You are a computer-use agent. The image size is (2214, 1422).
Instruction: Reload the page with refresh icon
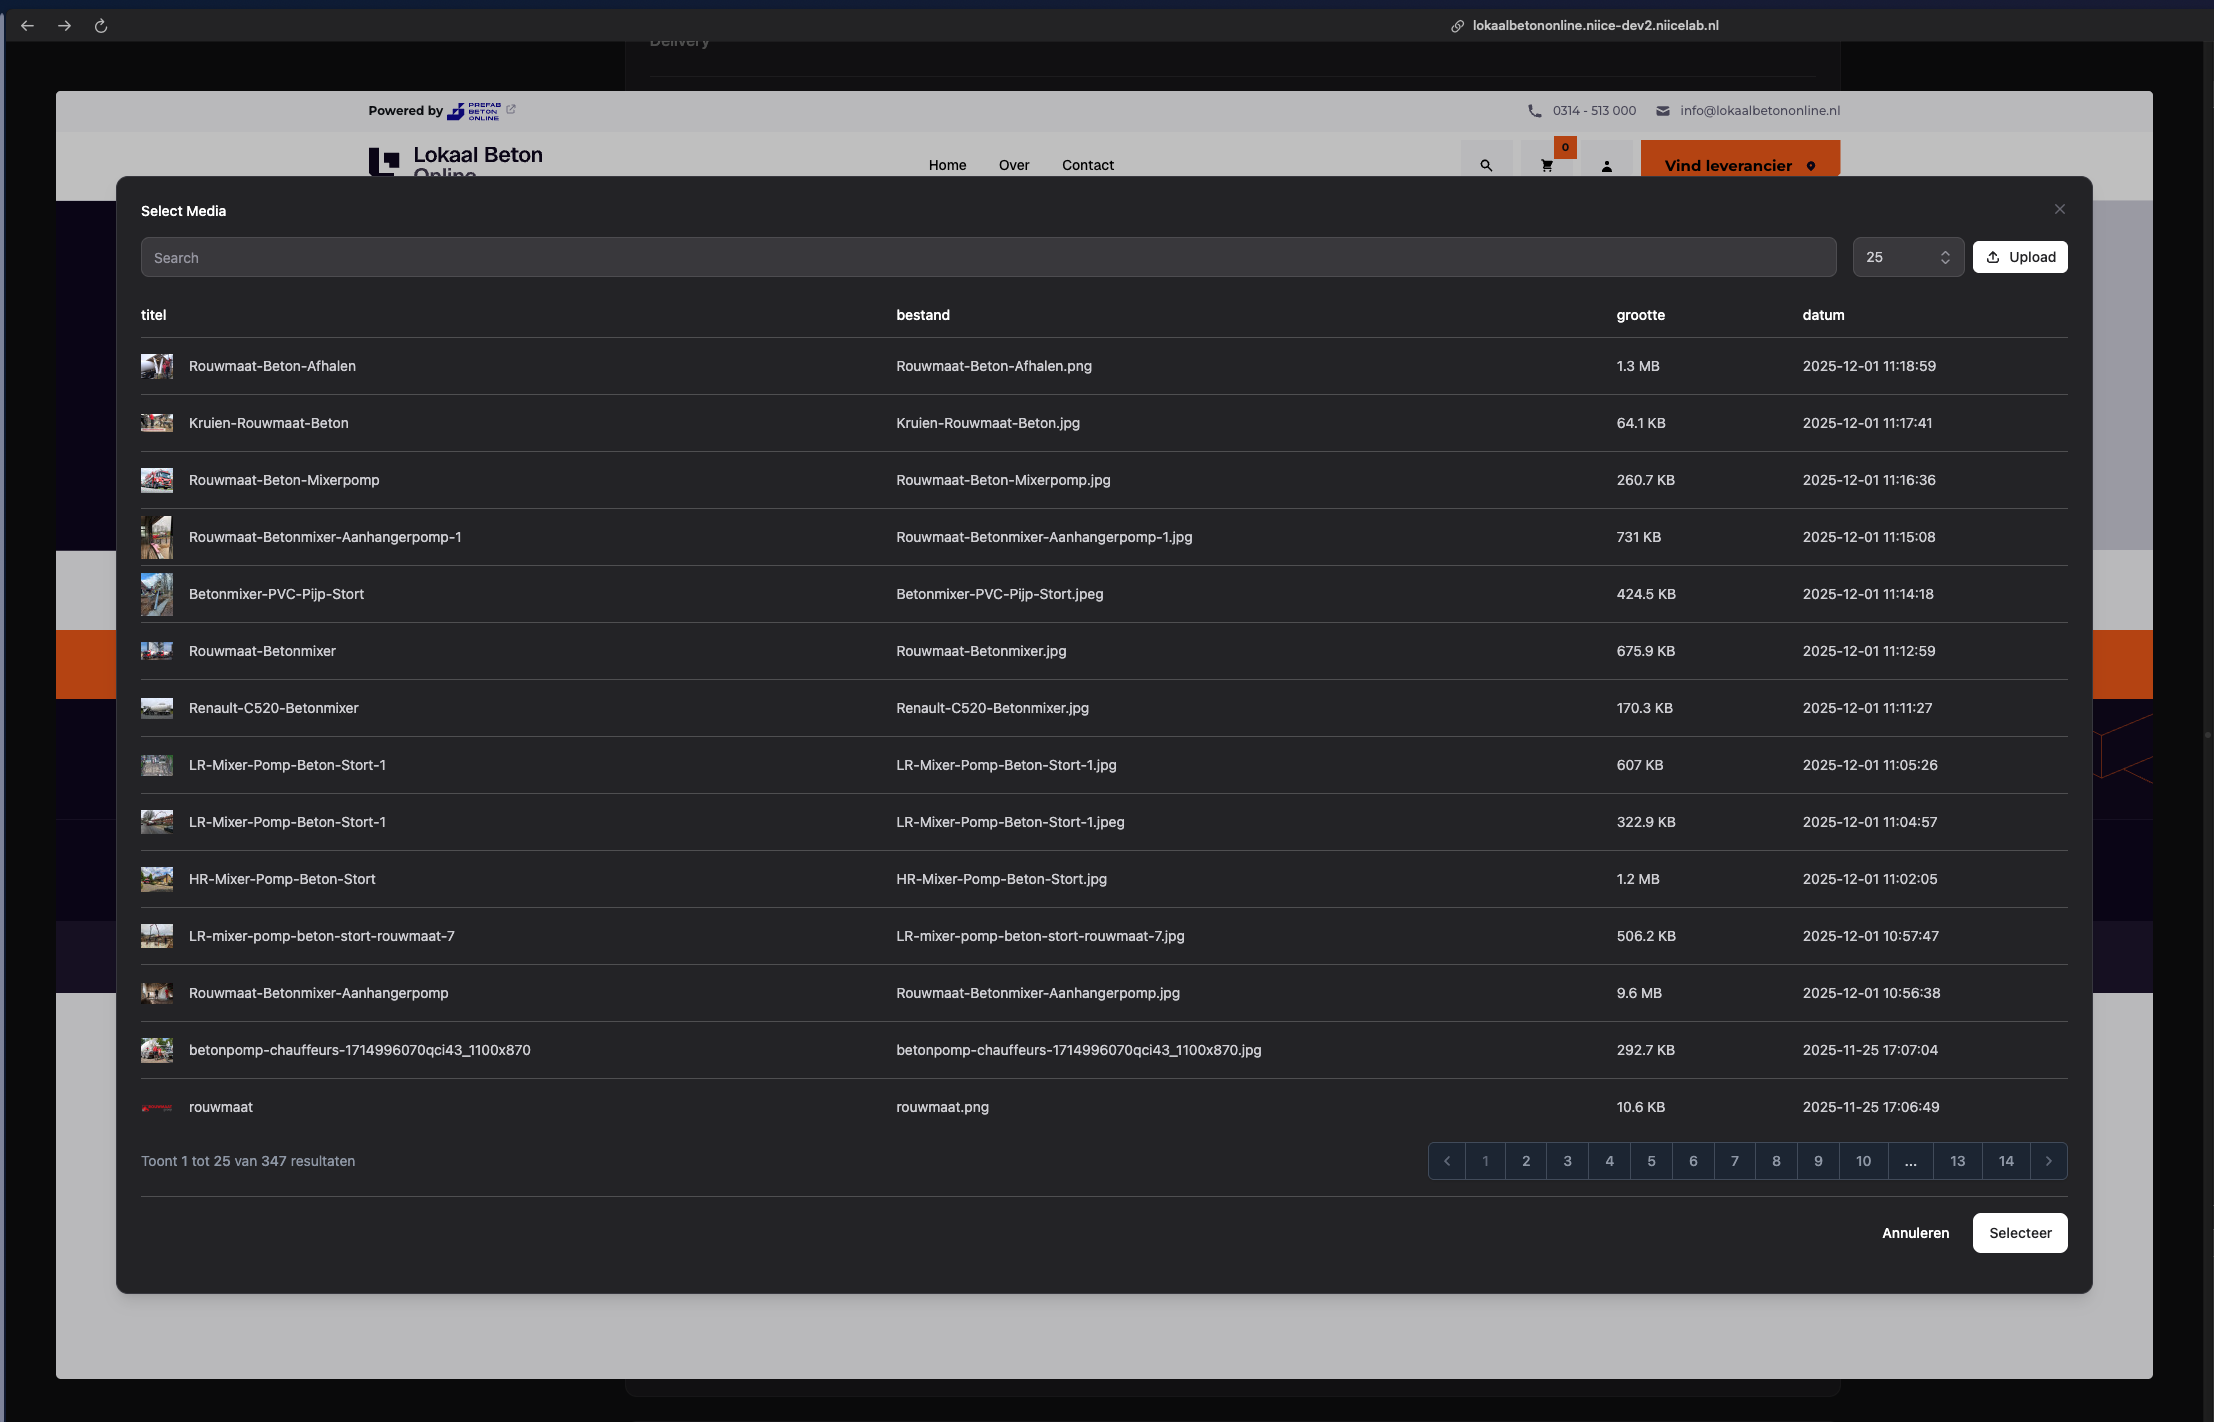tap(101, 26)
